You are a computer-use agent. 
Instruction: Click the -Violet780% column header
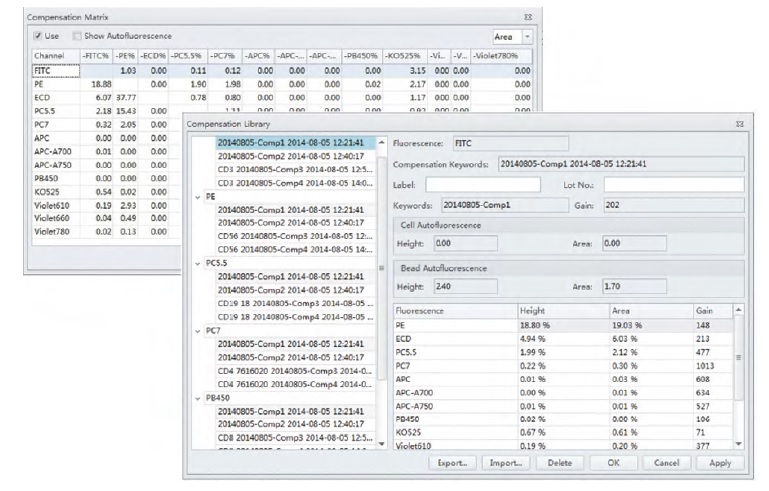[x=501, y=56]
